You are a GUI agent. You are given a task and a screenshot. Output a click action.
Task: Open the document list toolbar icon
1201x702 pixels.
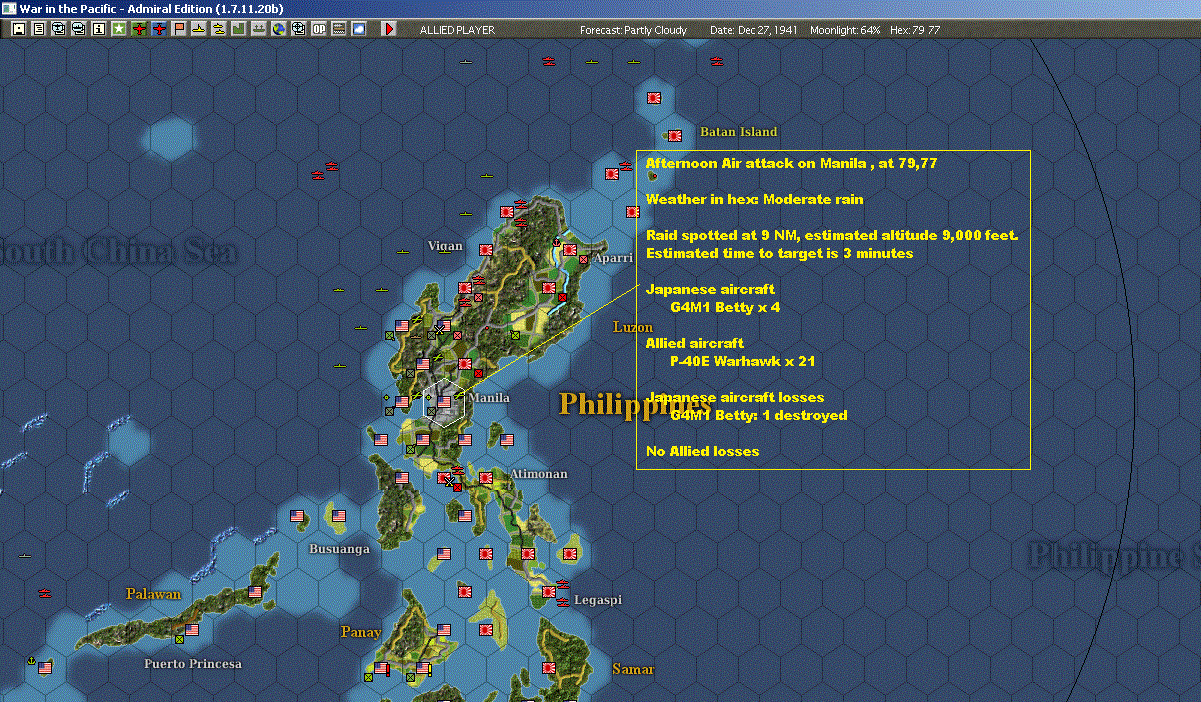pyautogui.click(x=39, y=29)
